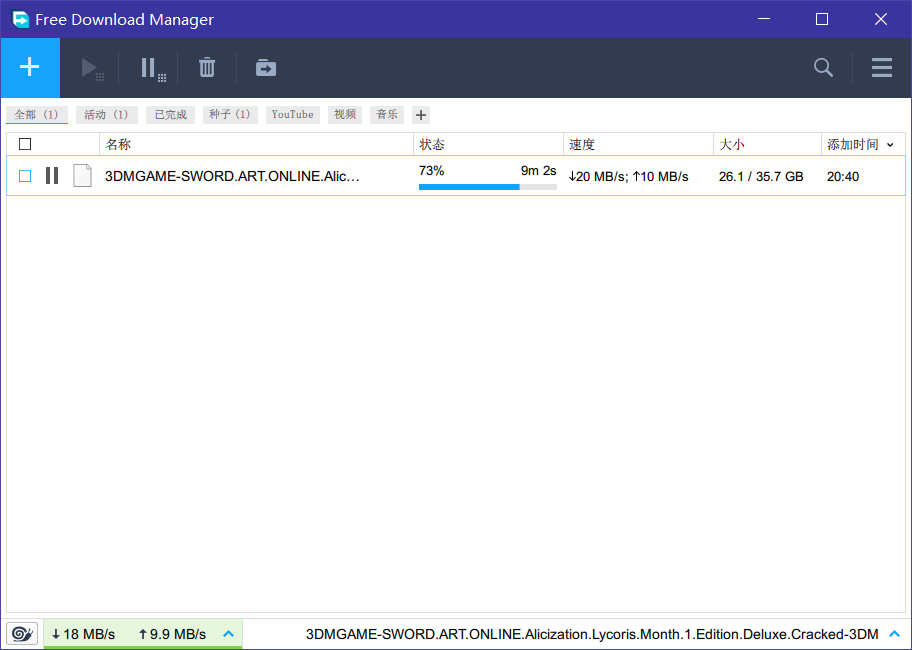Open the hamburger main menu
The height and width of the screenshot is (650, 912).
coord(882,67)
